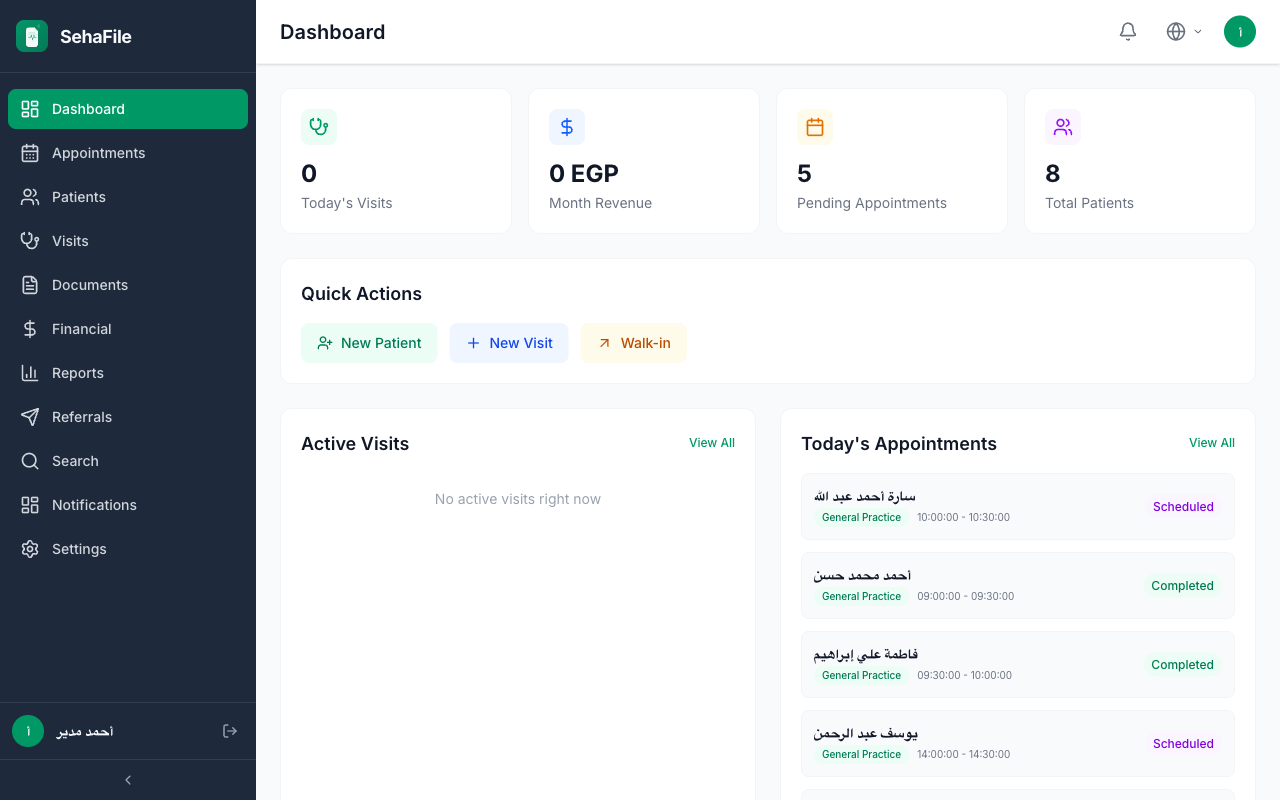
Task: Click the green user avatar in header
Action: pos(1240,32)
